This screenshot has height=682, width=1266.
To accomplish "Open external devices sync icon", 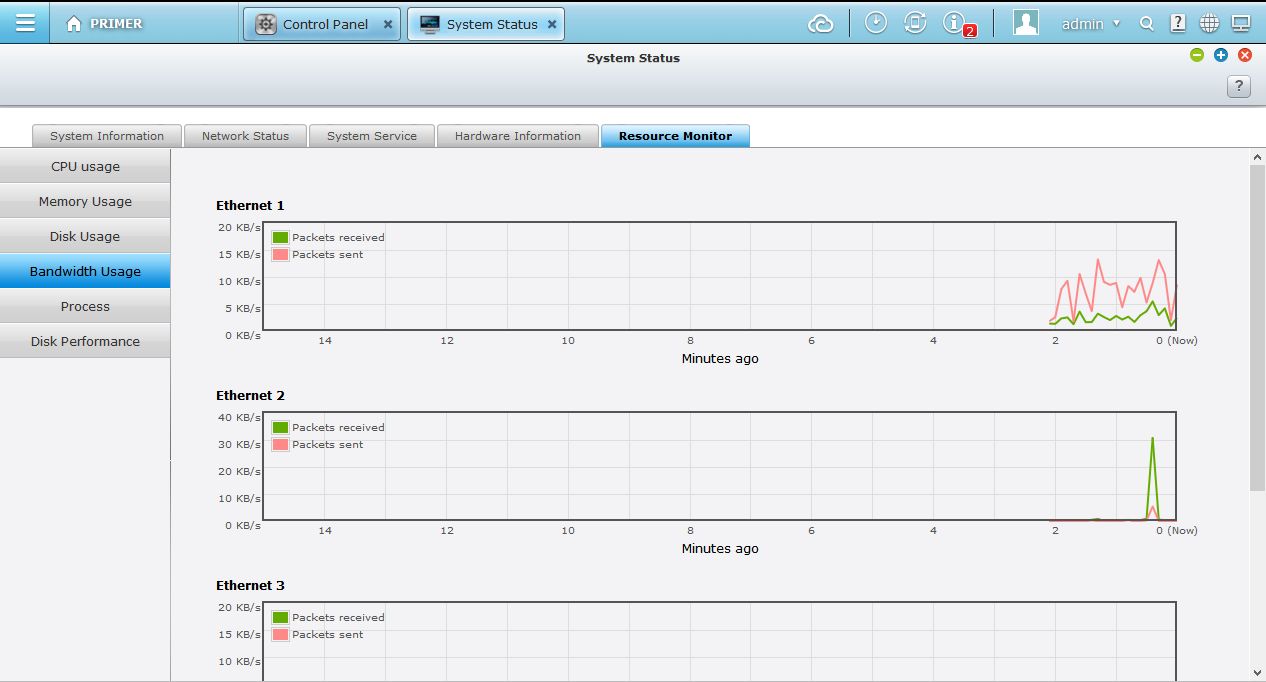I will tap(915, 23).
